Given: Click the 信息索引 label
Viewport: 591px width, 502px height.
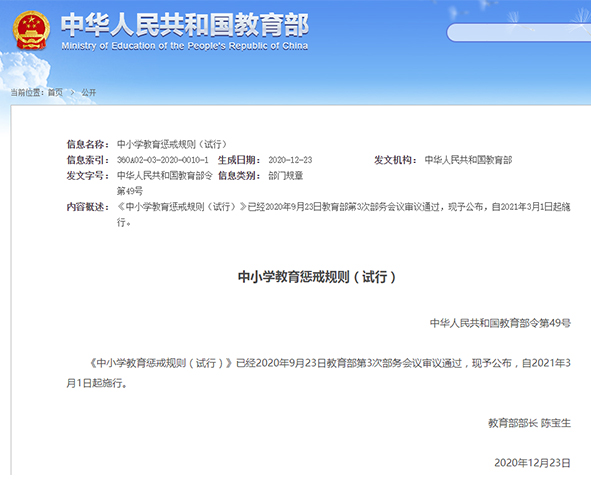Looking at the screenshot, I should [x=87, y=160].
